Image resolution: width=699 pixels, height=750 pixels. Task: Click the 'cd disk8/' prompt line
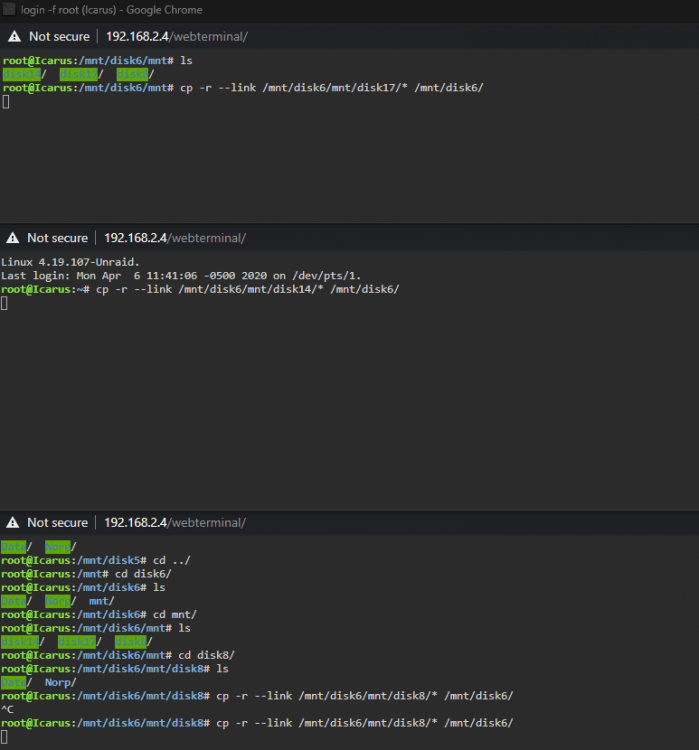pos(118,655)
